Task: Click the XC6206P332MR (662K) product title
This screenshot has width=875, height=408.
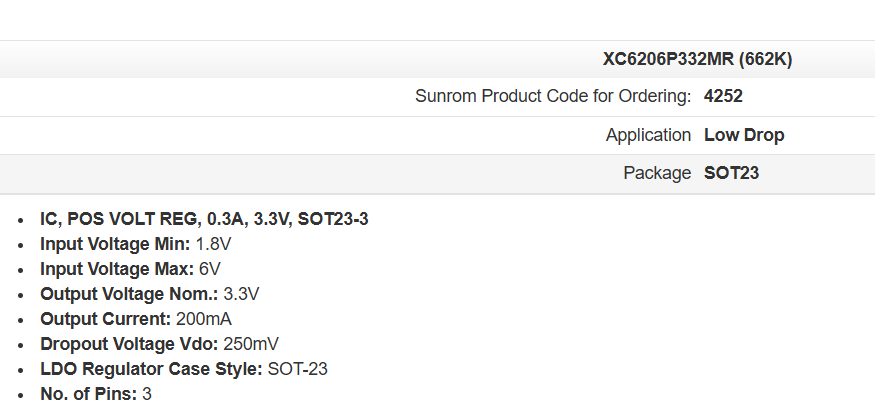Action: click(x=697, y=59)
